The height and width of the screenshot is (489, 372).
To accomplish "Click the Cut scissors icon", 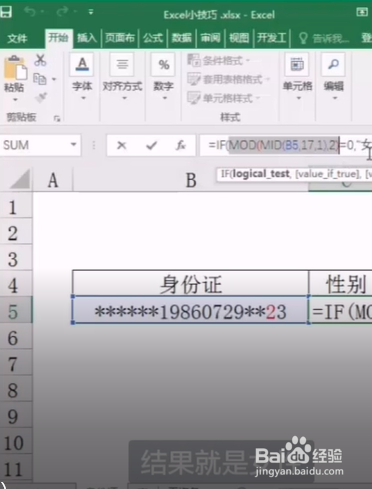I will click(40, 60).
